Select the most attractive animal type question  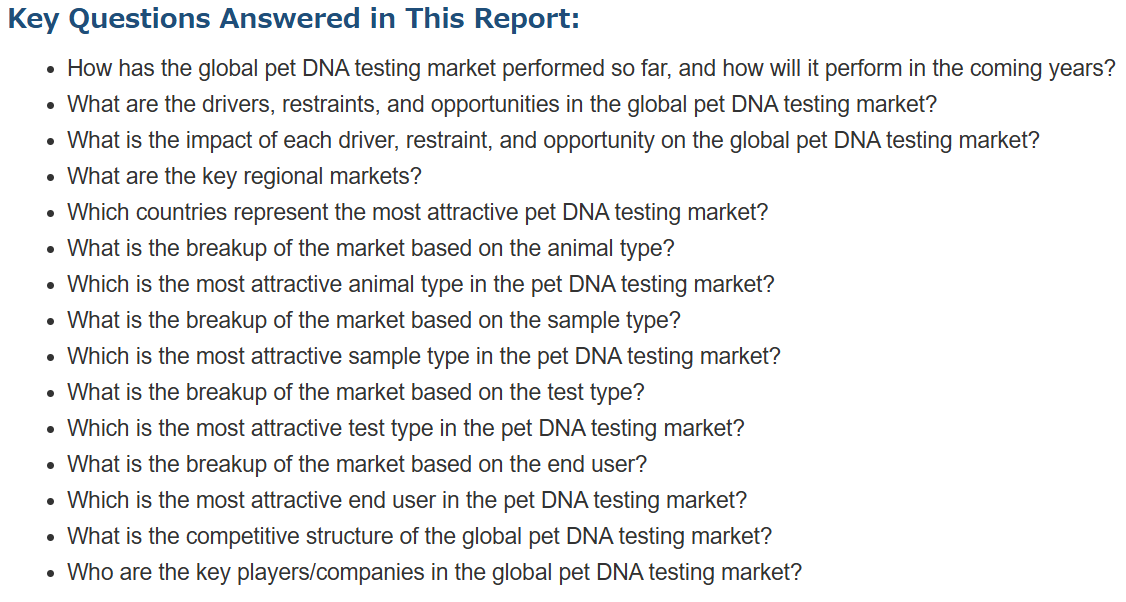click(x=421, y=284)
